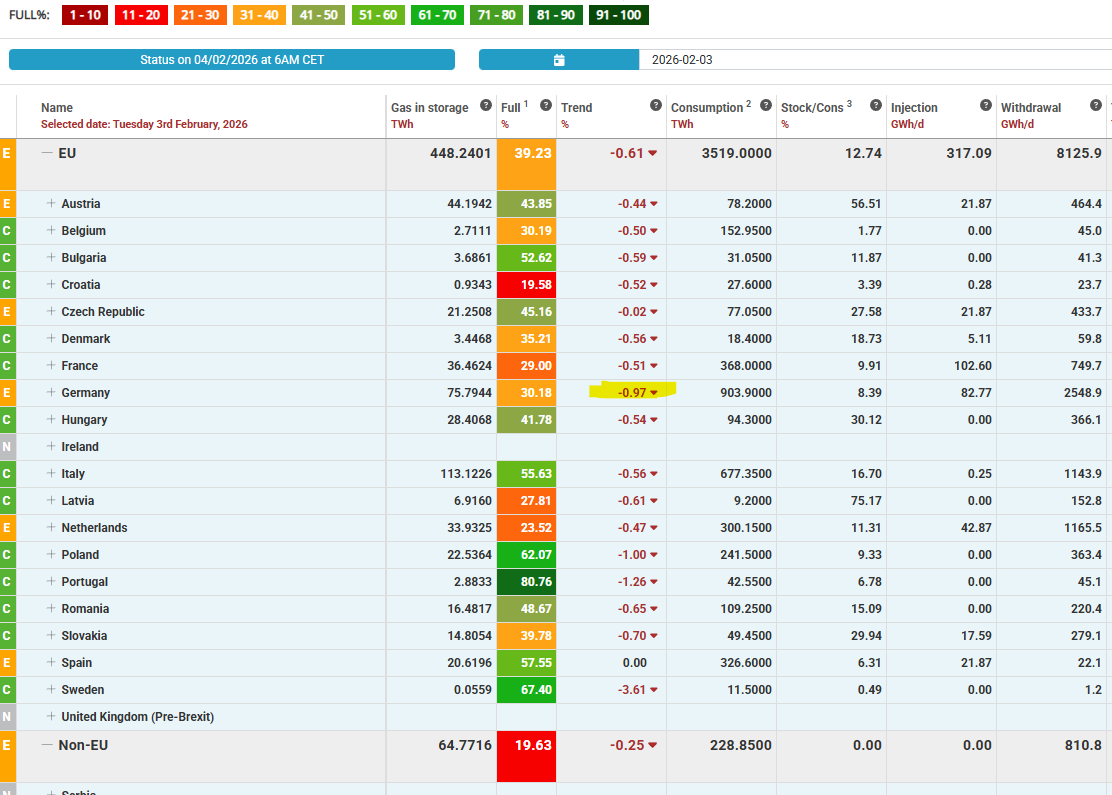The width and height of the screenshot is (1112, 795).
Task: Click the info icon in Injection column header
Action: pyautogui.click(x=985, y=105)
